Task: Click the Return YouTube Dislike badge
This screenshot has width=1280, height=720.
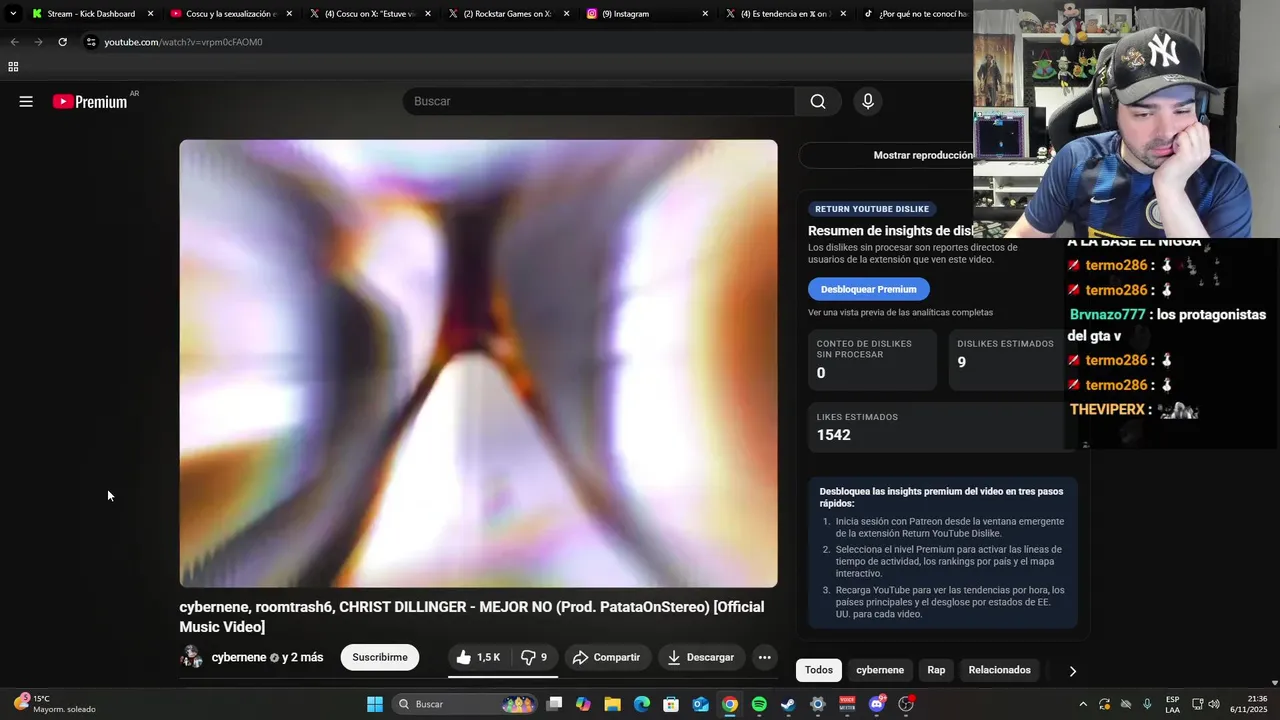Action: (x=872, y=209)
